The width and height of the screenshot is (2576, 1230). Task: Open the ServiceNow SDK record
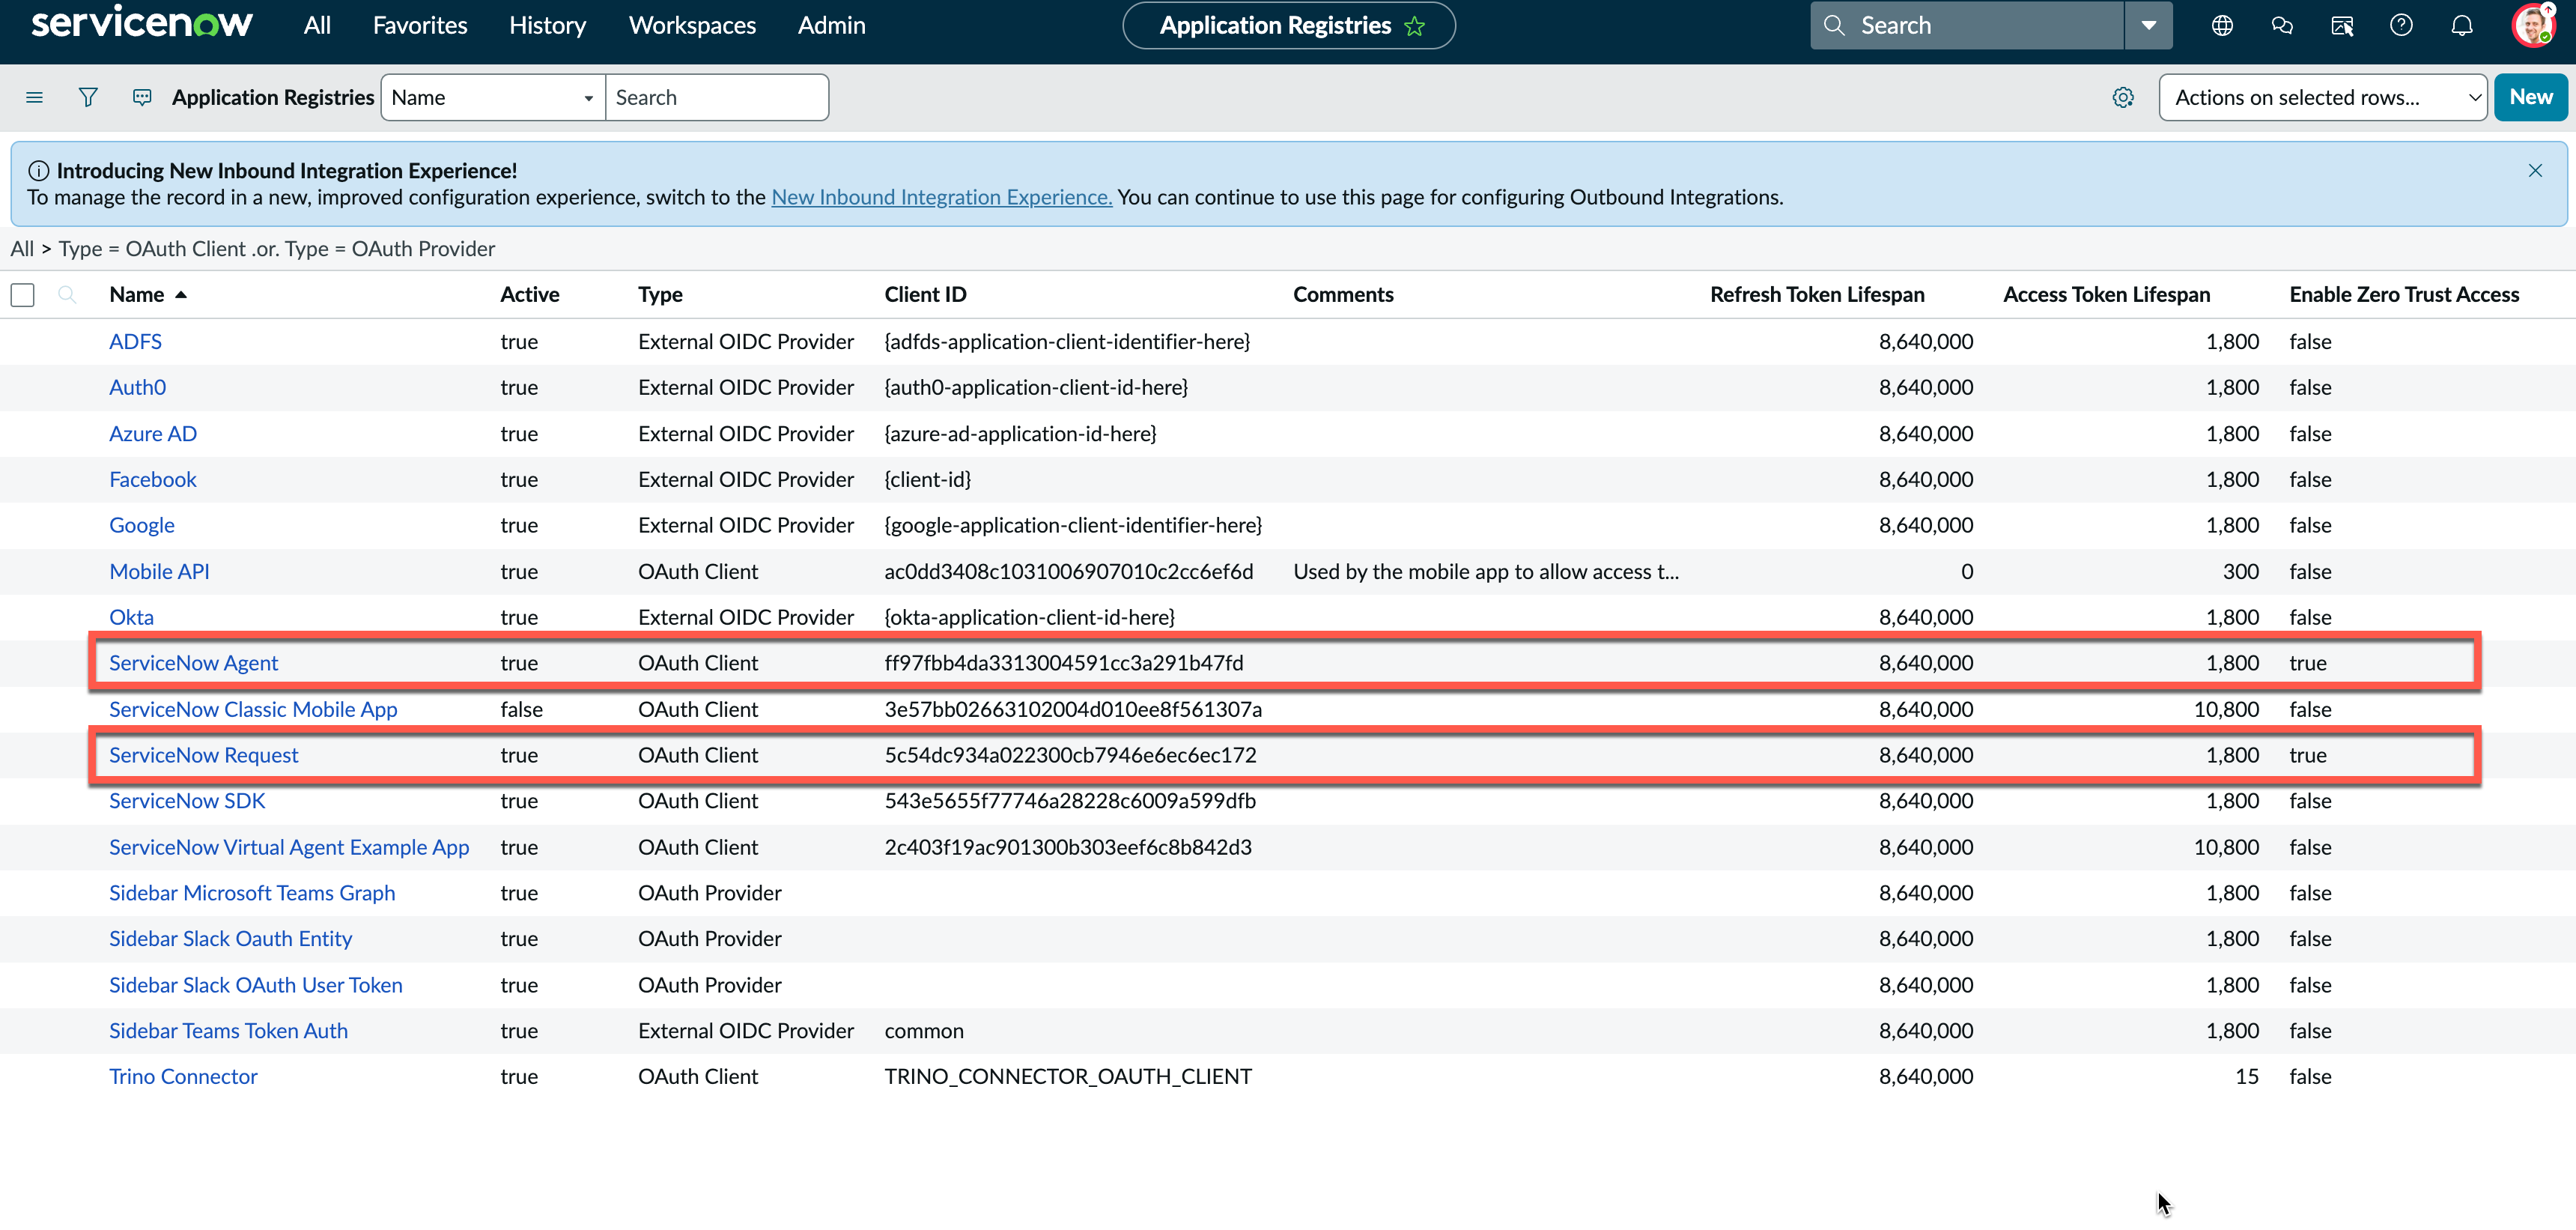click(x=187, y=801)
